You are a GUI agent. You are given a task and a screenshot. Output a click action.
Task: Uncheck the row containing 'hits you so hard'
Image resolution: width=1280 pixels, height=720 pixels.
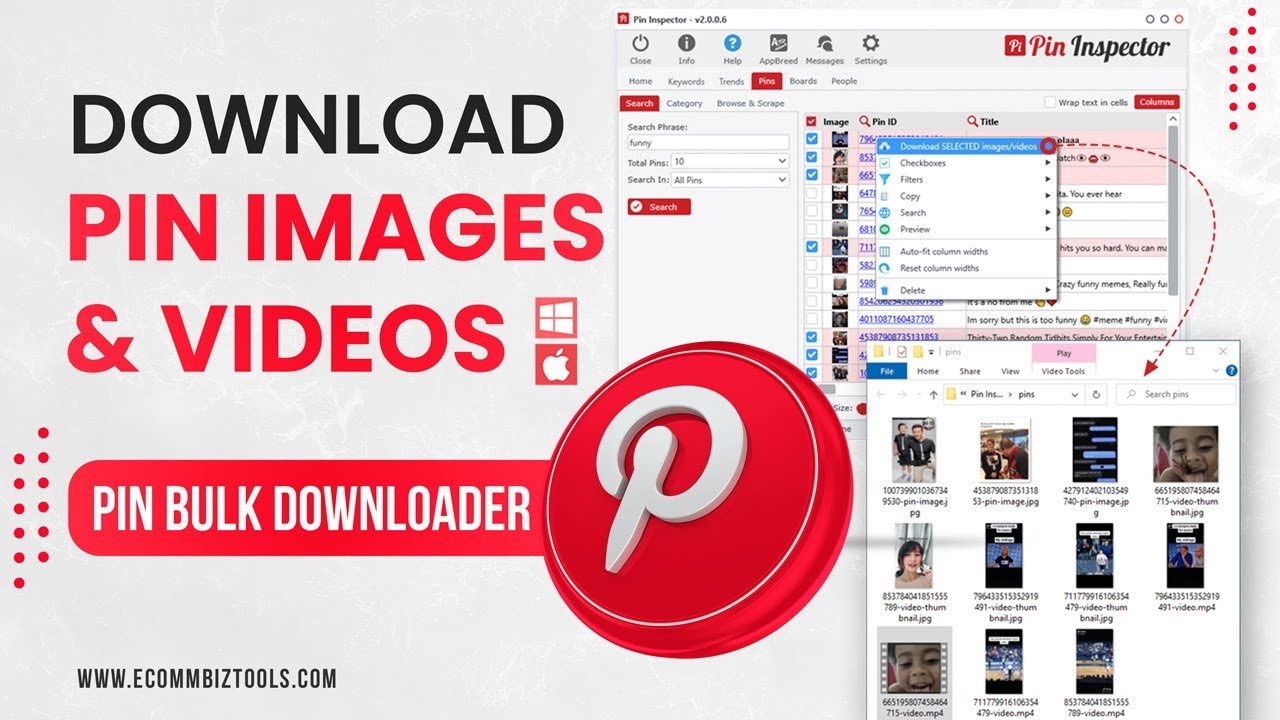811,247
